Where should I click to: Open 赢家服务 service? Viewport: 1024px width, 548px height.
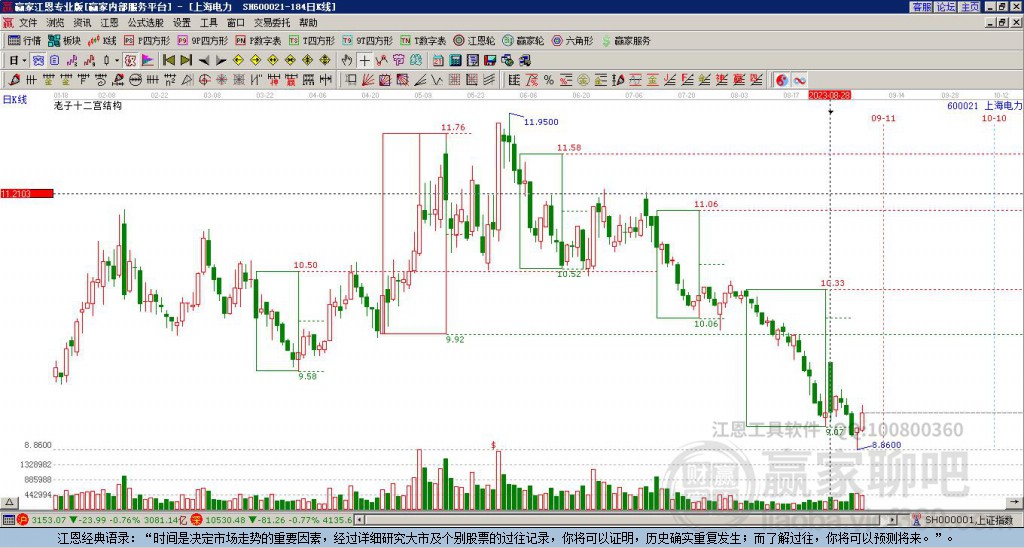(x=626, y=40)
